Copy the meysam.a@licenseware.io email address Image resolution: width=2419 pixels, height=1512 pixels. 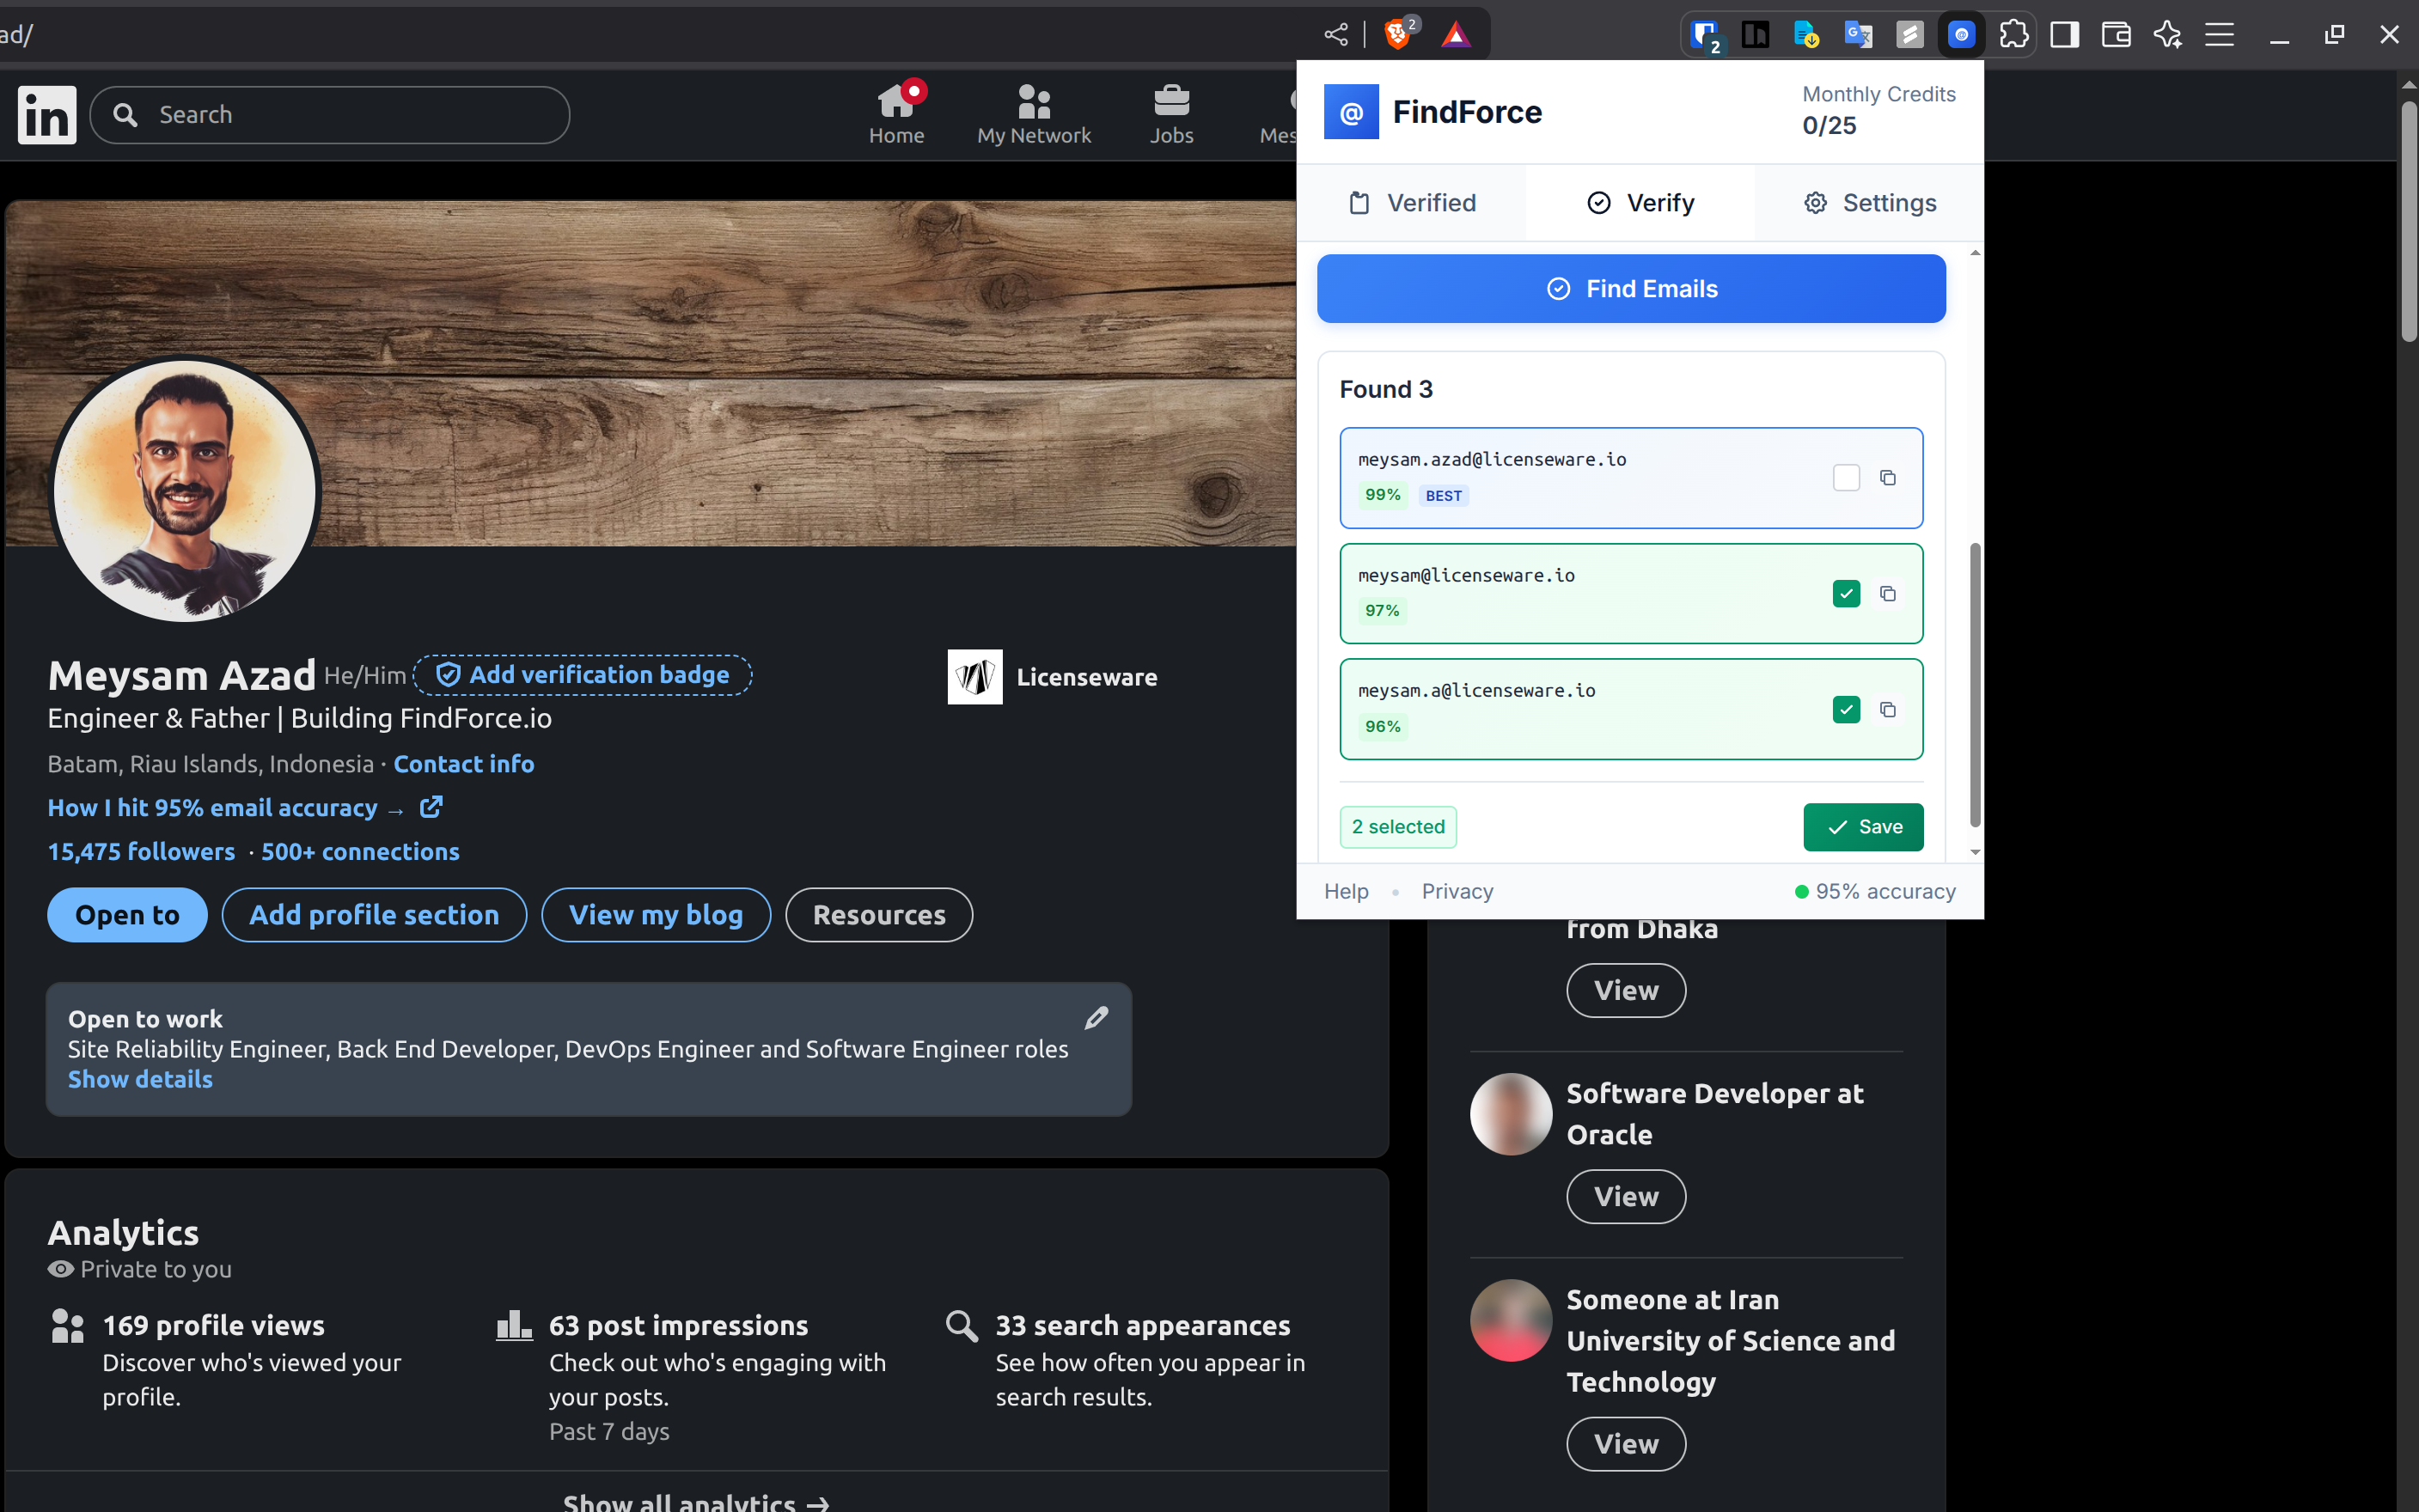pos(1887,710)
